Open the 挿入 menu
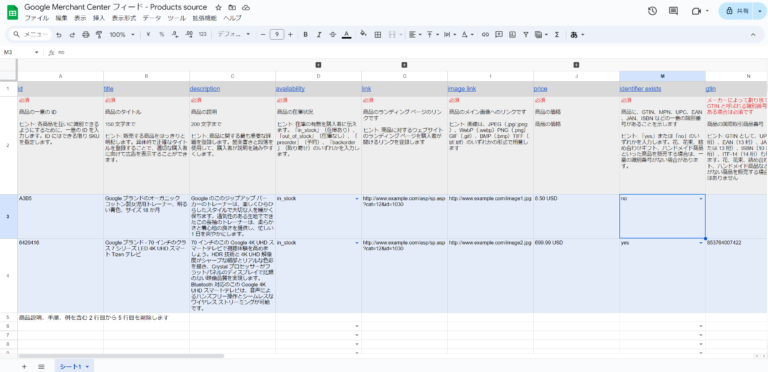Image resolution: width=768 pixels, height=372 pixels. [99, 18]
